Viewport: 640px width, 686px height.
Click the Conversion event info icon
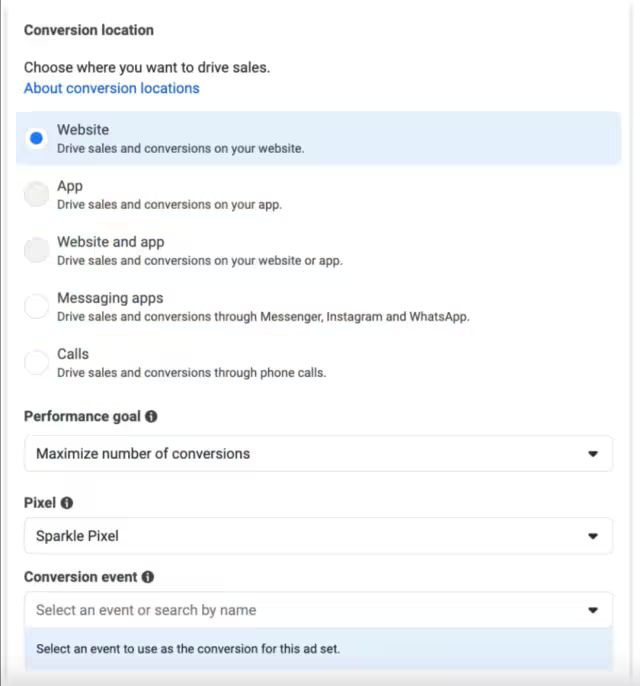click(x=148, y=577)
